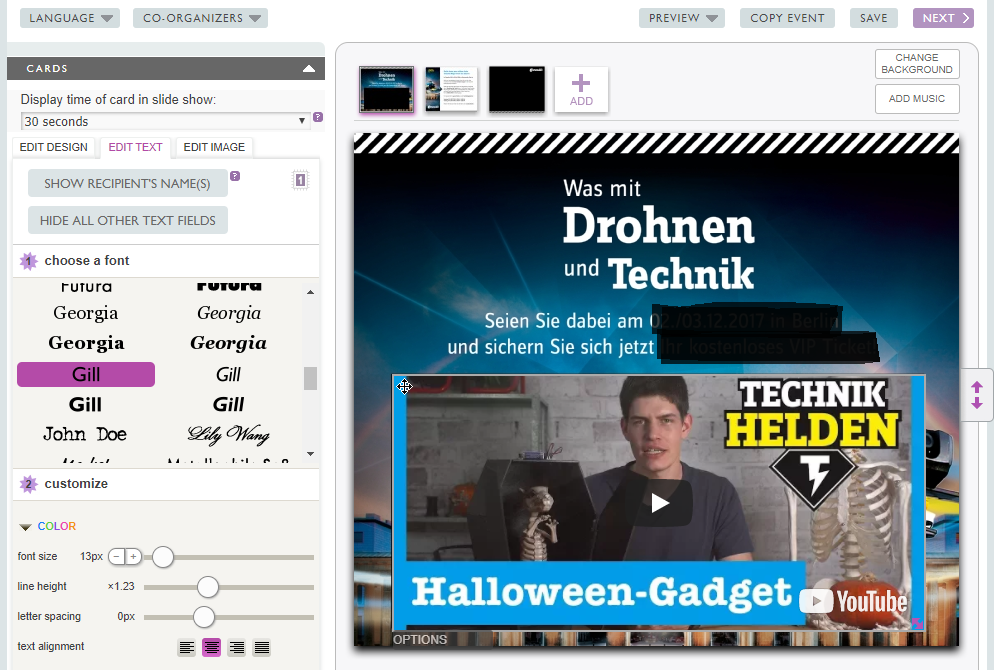Viewport: 994px width, 670px height.
Task: Click the Change Background button
Action: pos(916,64)
